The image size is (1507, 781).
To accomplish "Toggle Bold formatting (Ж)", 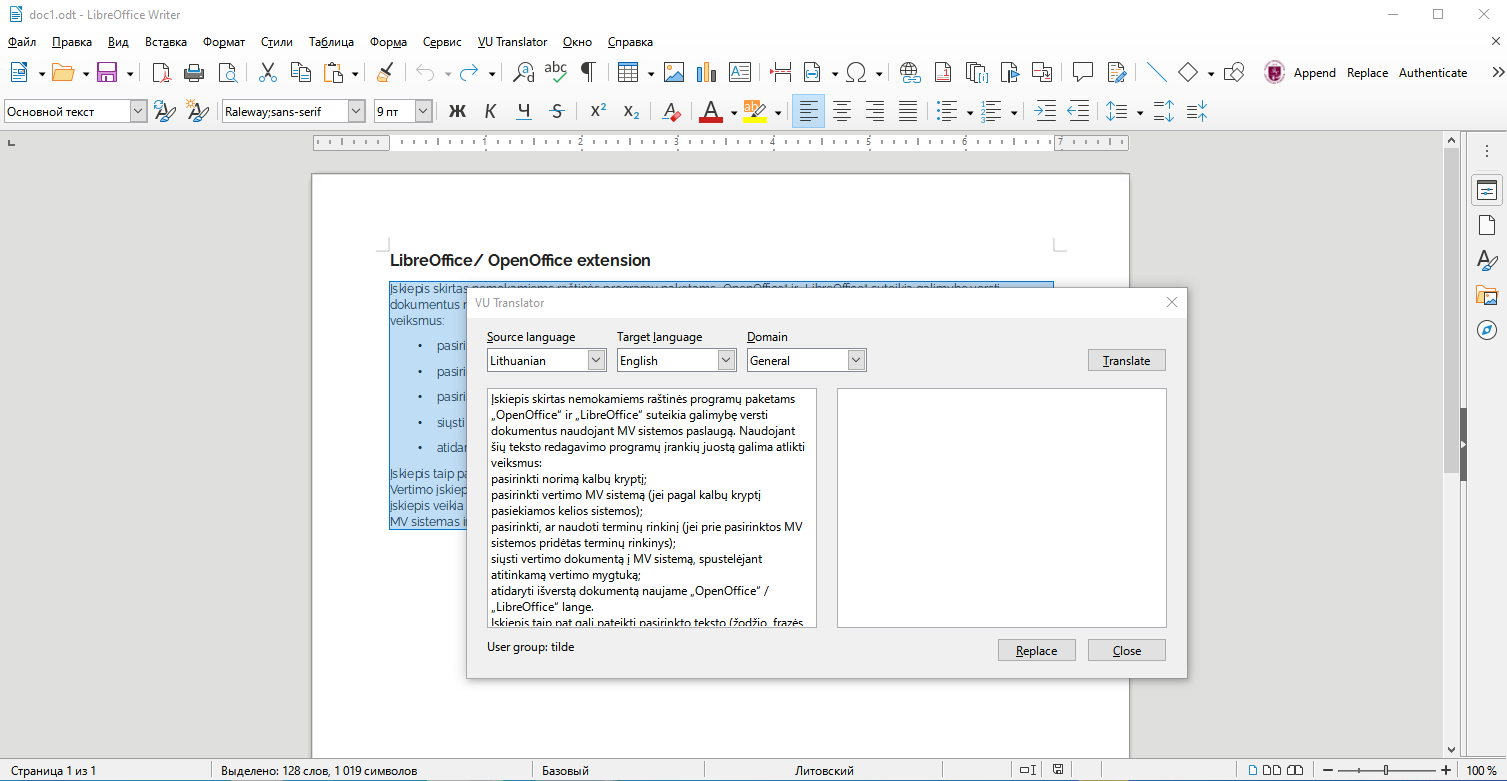I will pyautogui.click(x=457, y=111).
